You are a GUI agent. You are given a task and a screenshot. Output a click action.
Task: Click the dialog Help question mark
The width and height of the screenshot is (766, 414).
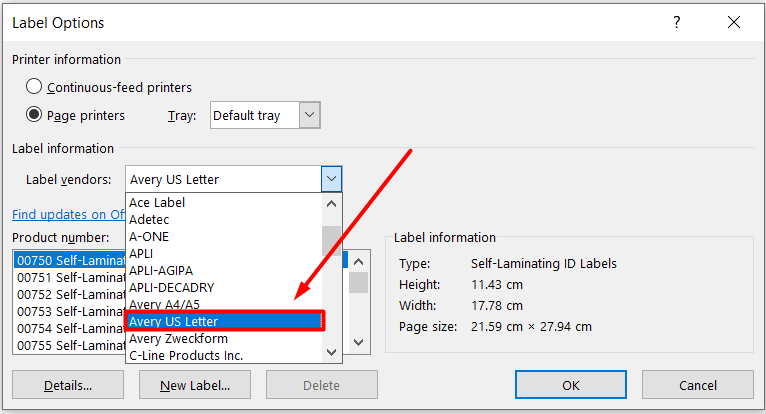[x=677, y=22]
